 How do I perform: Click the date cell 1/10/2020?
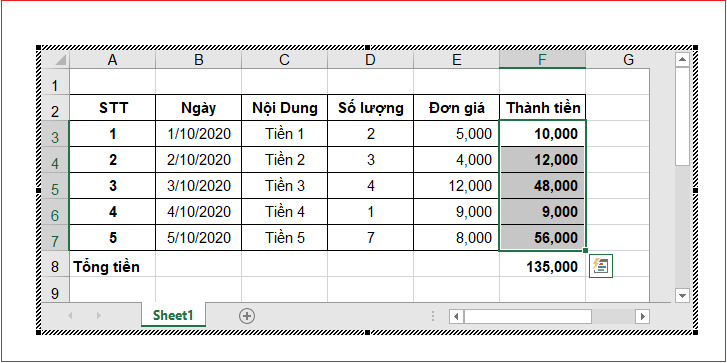click(x=198, y=134)
